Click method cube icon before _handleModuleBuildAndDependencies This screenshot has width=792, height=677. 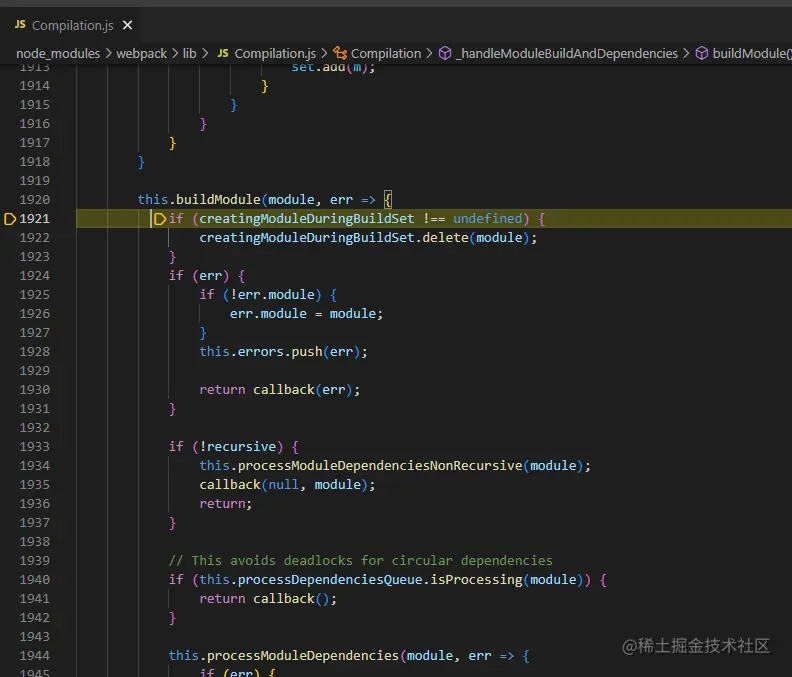click(445, 53)
